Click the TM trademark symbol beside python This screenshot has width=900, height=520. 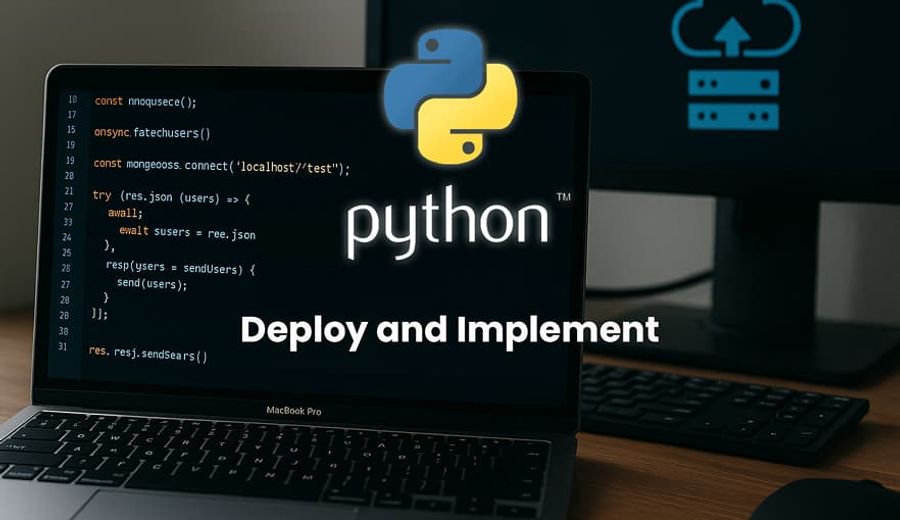pos(564,197)
